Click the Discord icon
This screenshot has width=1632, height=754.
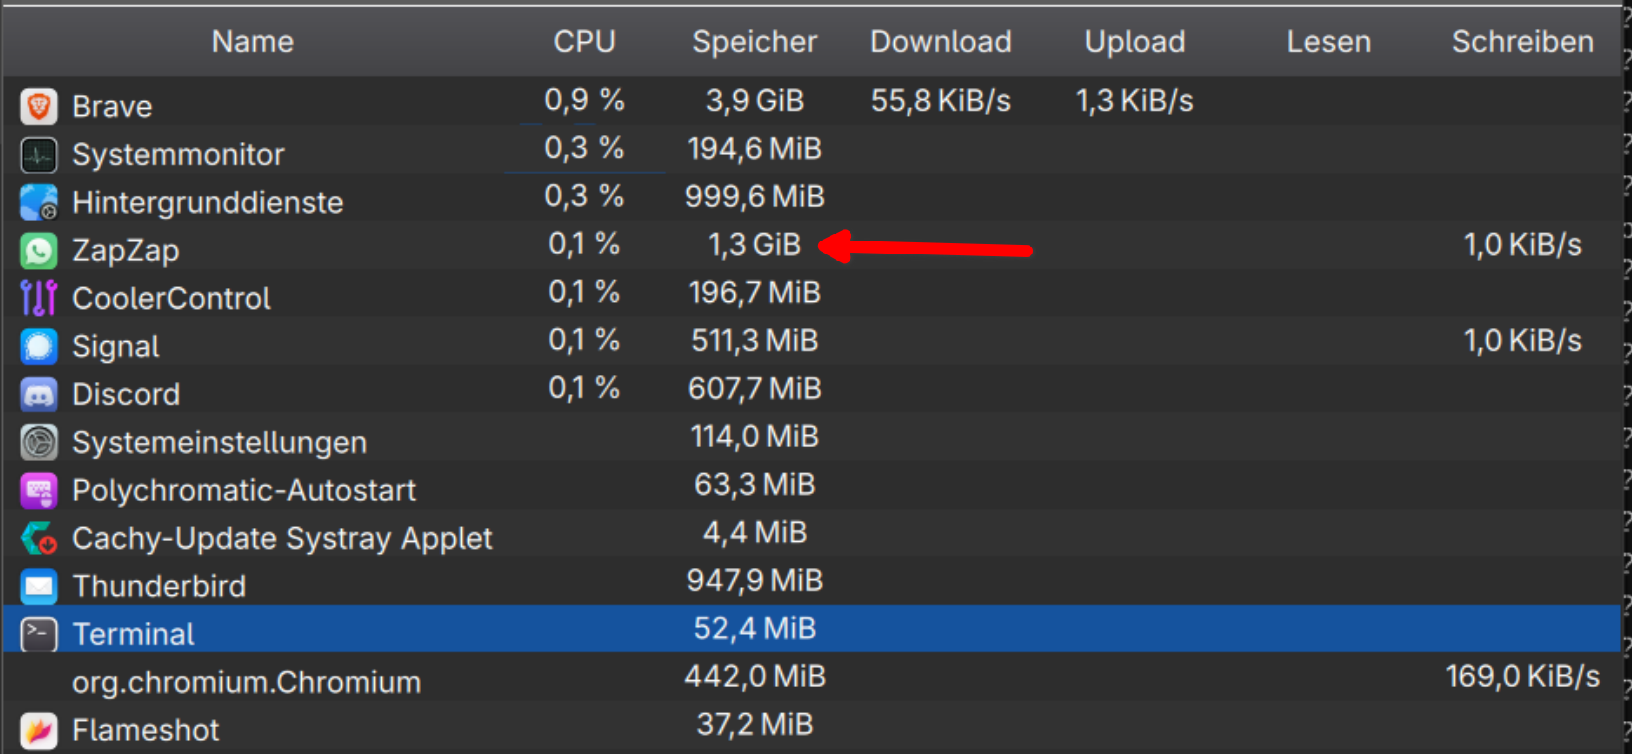[39, 394]
